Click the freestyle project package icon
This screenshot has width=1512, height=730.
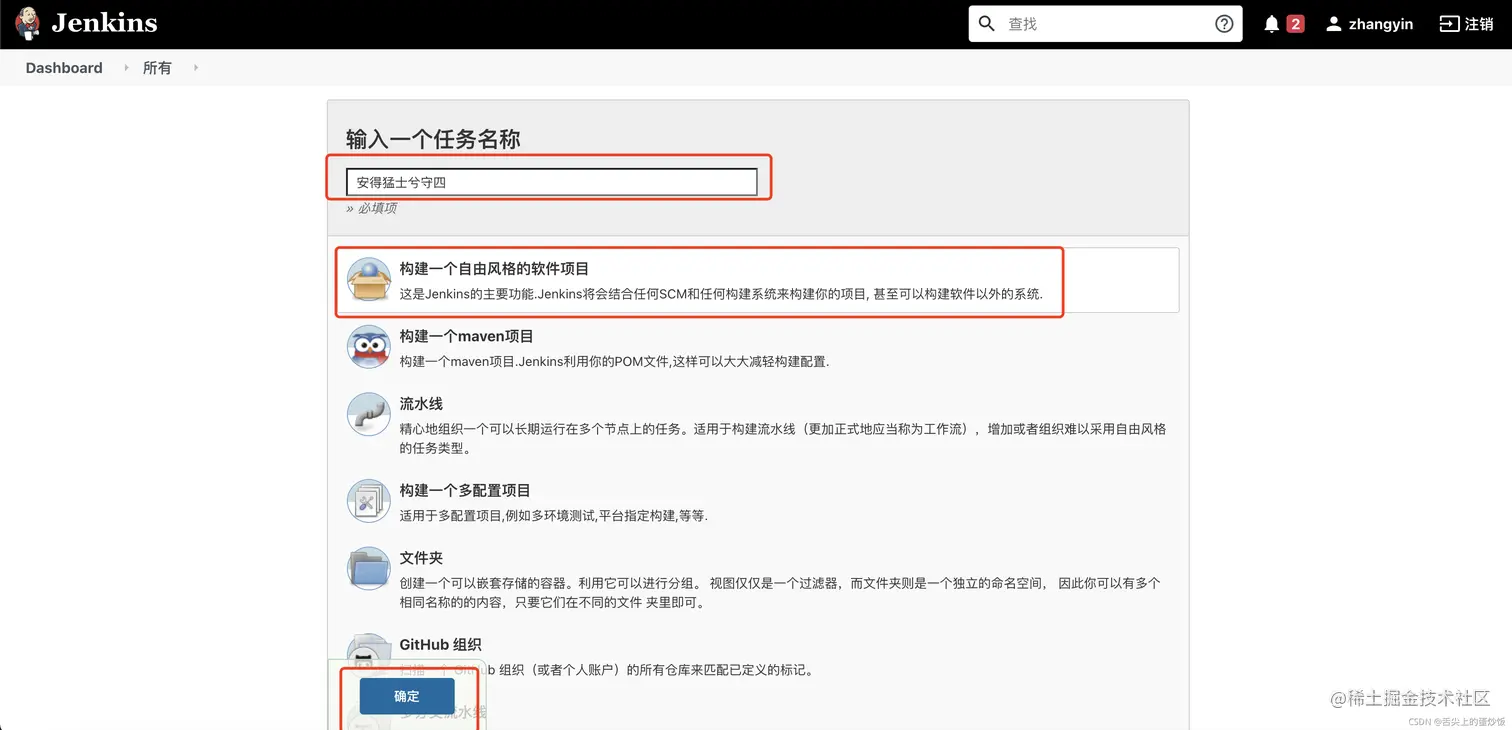click(368, 279)
